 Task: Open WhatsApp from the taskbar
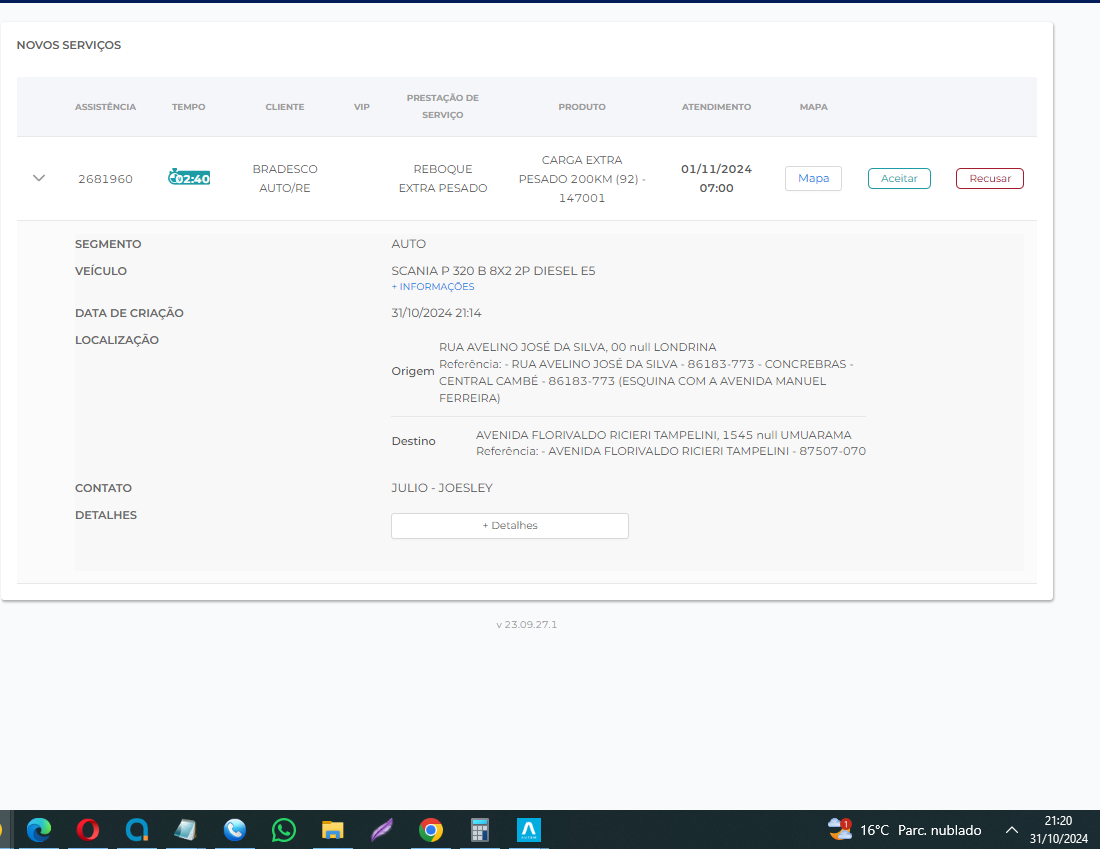click(x=284, y=830)
